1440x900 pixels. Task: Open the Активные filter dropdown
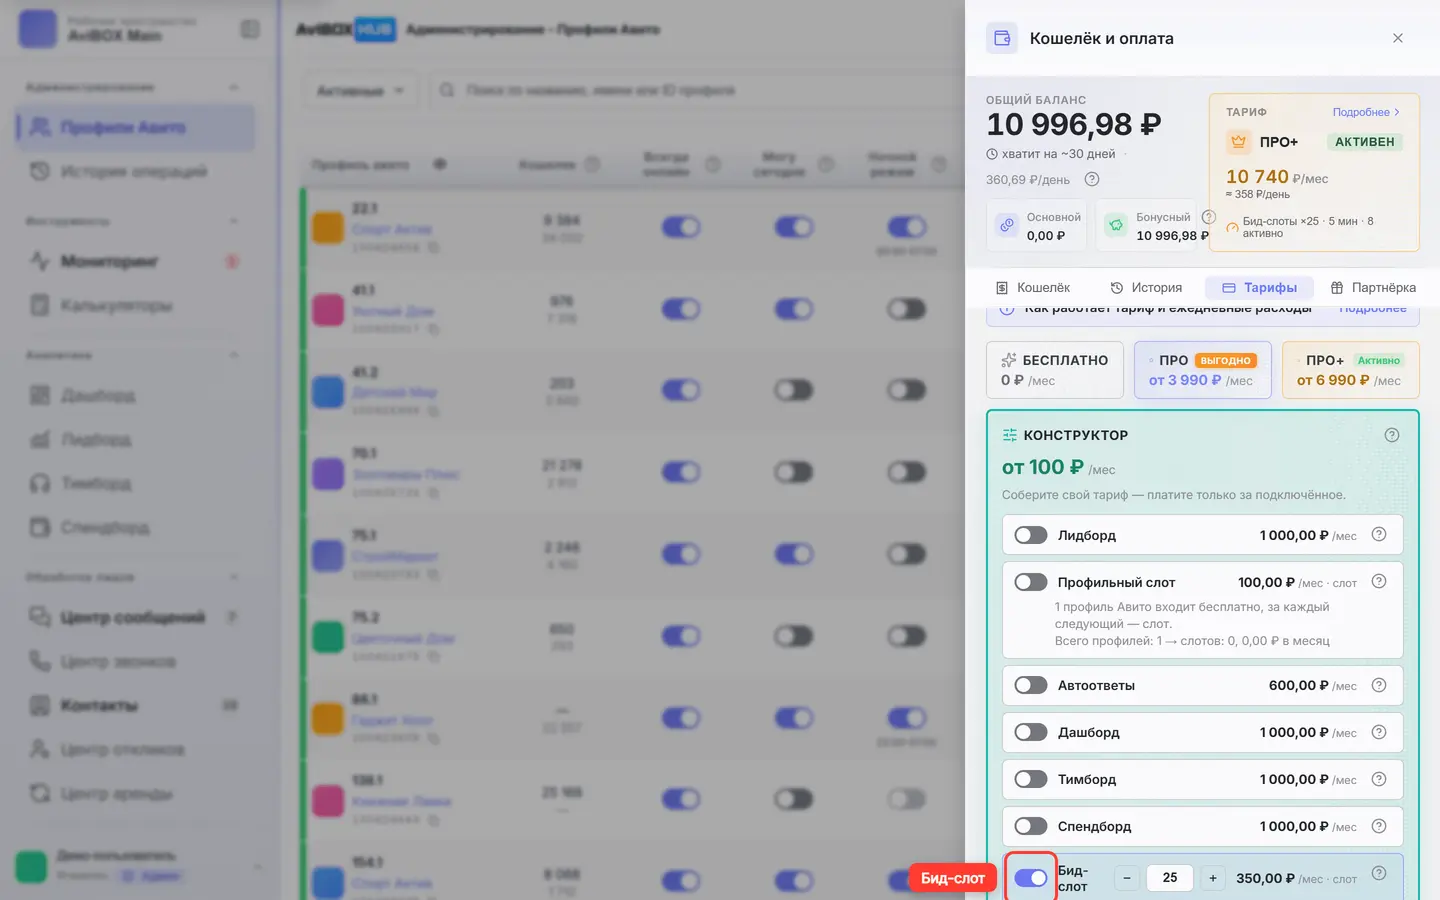[x=360, y=90]
